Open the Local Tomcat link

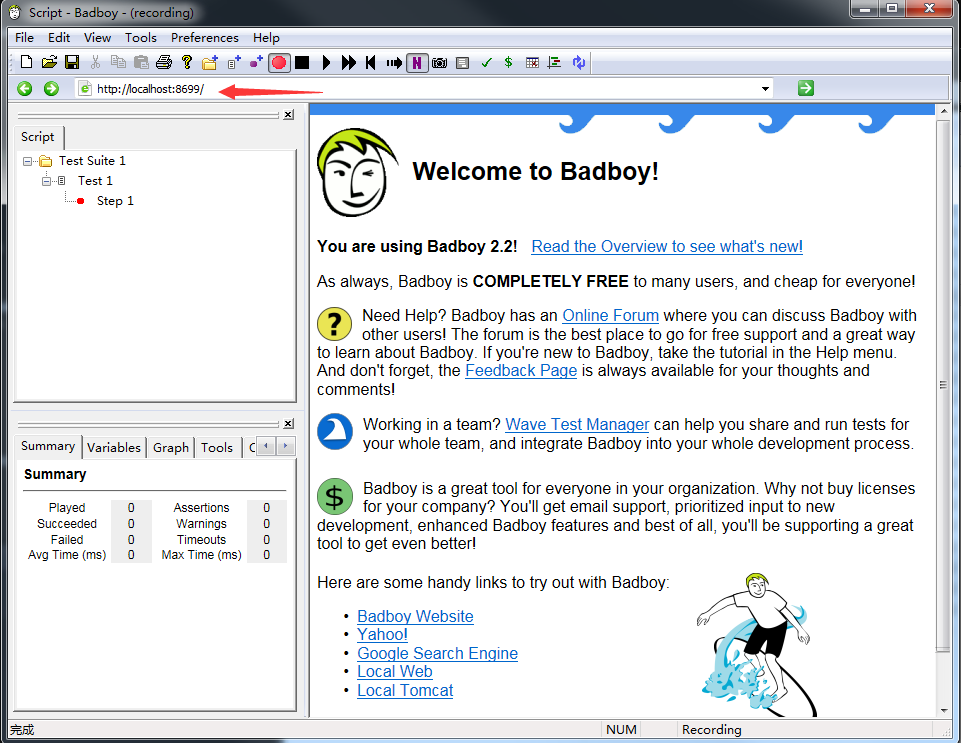(405, 691)
